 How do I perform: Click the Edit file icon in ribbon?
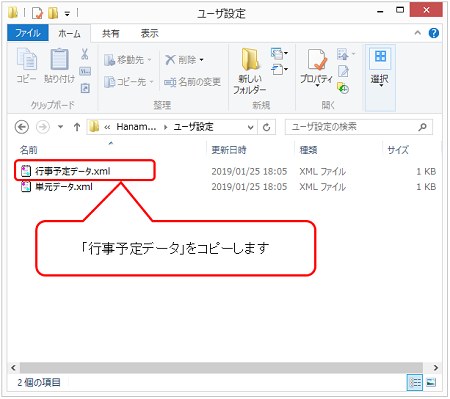[343, 71]
